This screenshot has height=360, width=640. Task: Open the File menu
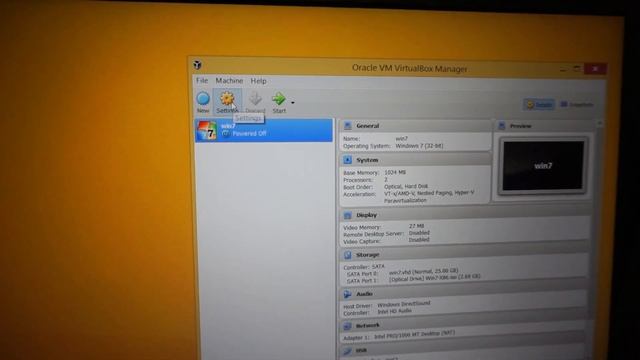202,80
